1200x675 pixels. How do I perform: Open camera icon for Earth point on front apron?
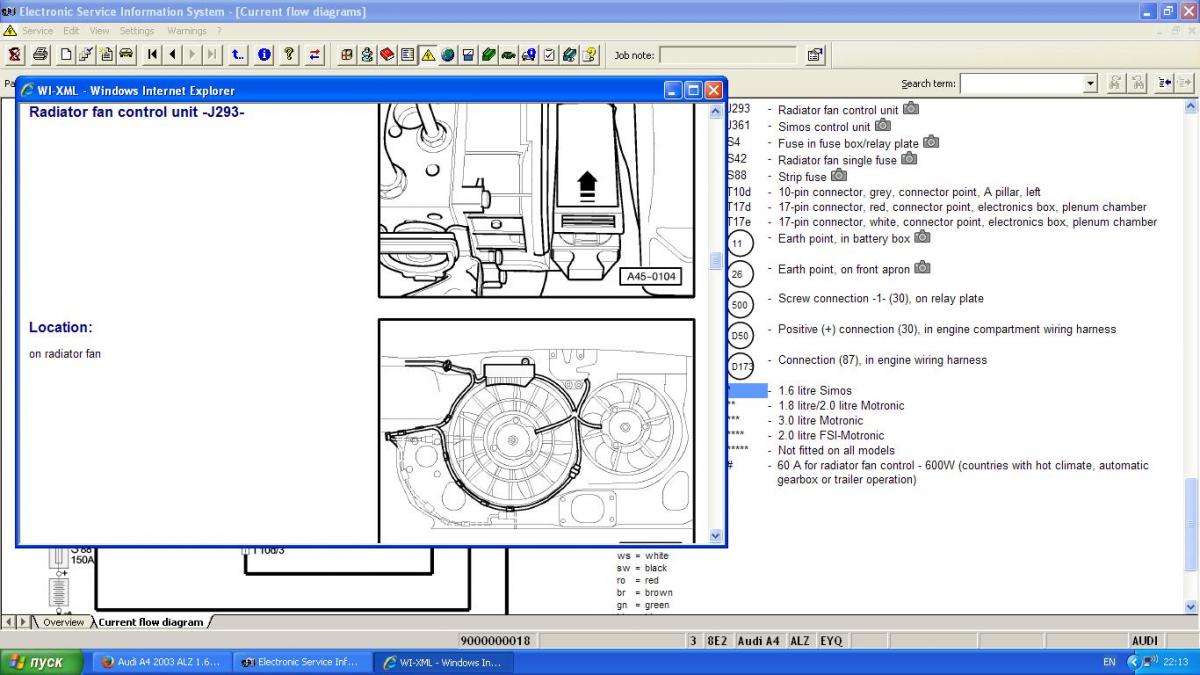click(923, 268)
